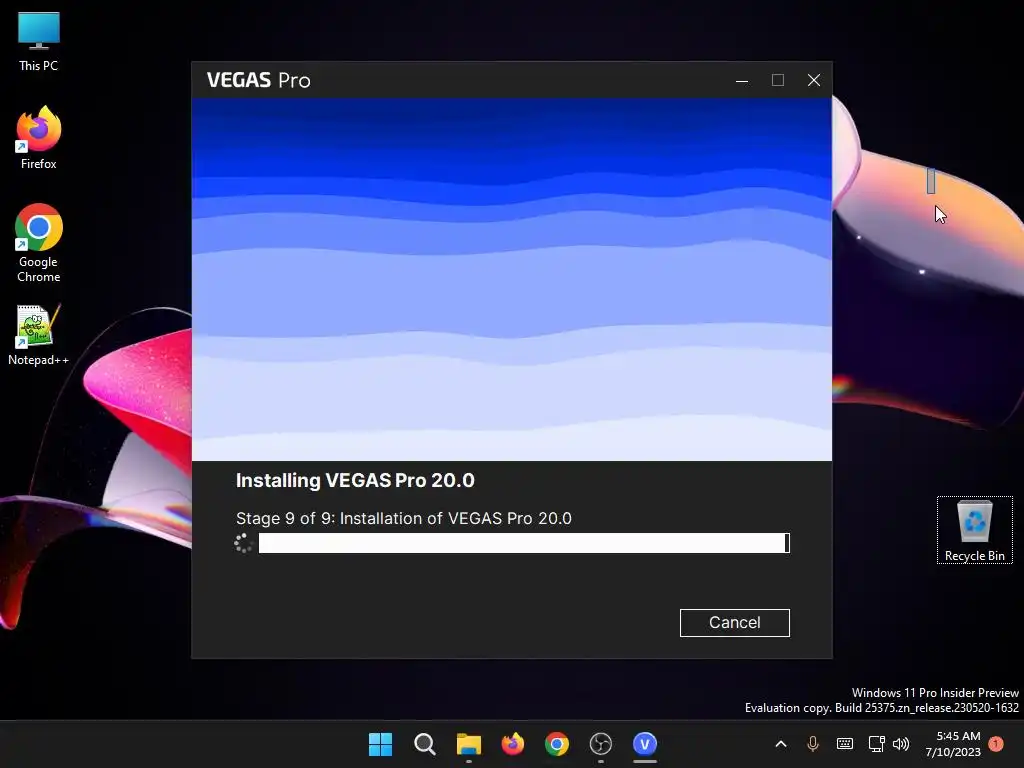Open File Explorer from the taskbar

[x=468, y=744]
